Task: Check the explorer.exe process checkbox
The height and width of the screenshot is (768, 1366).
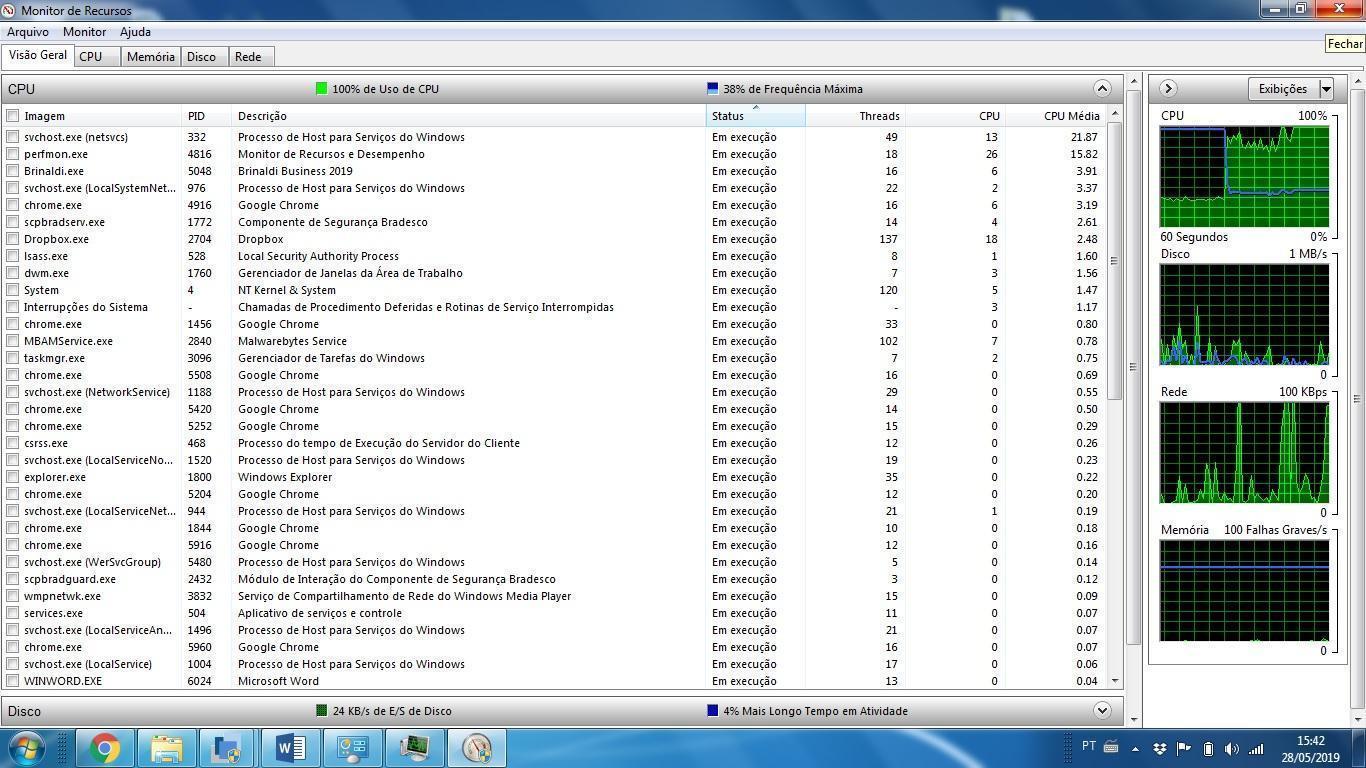Action: point(12,477)
